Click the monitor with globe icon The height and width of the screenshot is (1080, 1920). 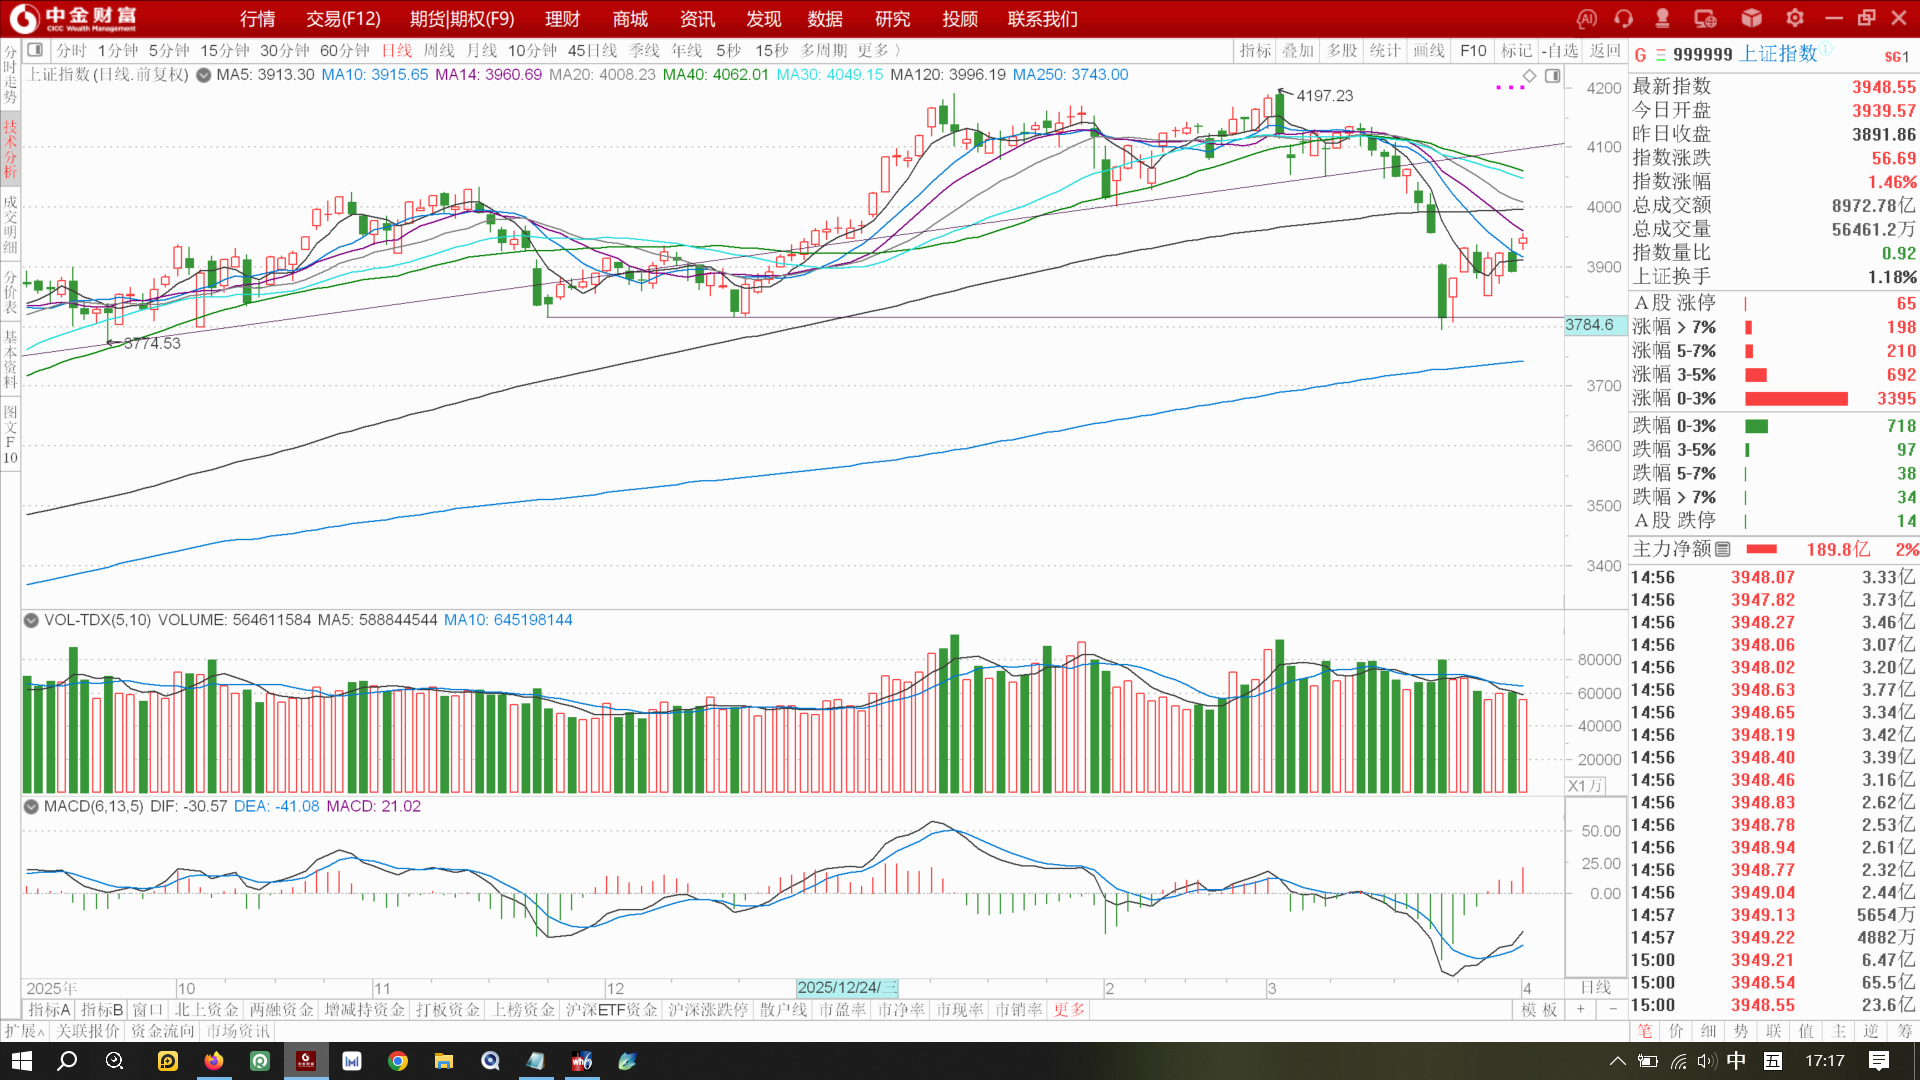[x=1706, y=19]
